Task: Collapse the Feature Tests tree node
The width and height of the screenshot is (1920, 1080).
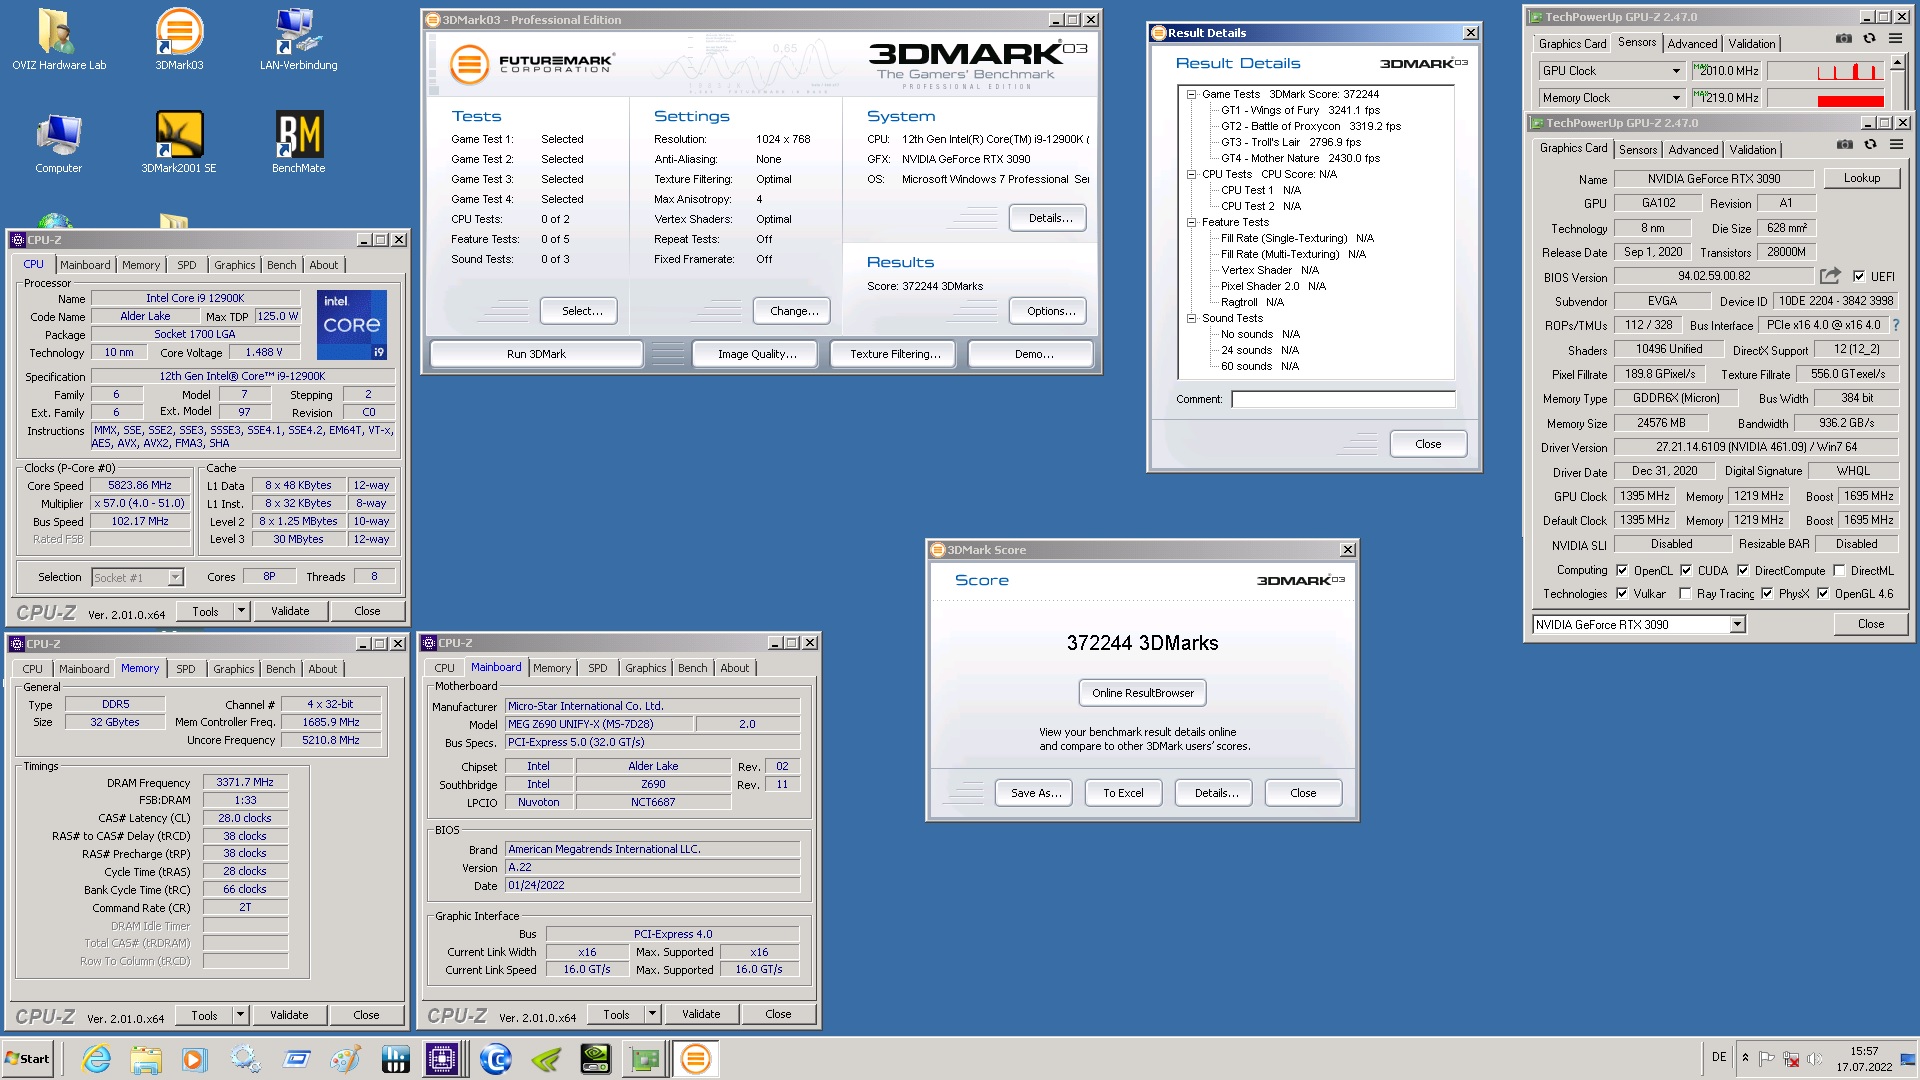Action: point(1191,222)
